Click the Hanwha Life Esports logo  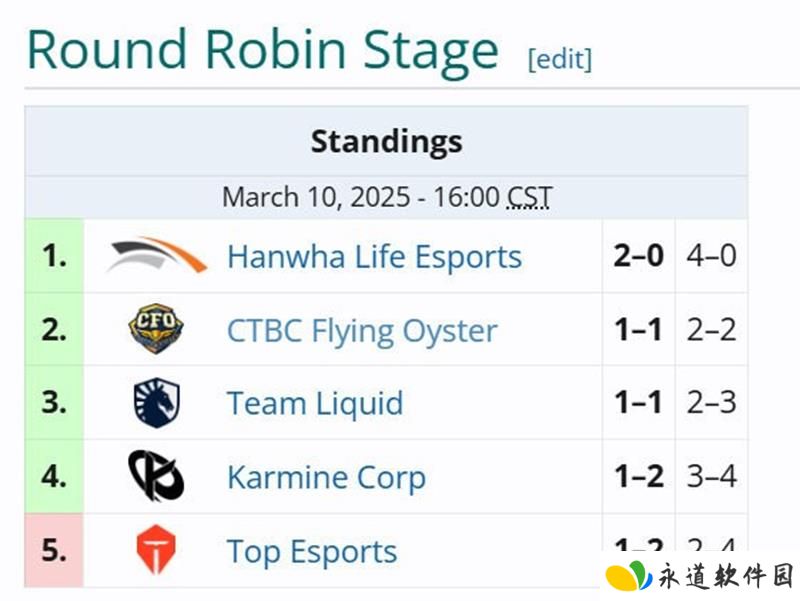pyautogui.click(x=157, y=255)
